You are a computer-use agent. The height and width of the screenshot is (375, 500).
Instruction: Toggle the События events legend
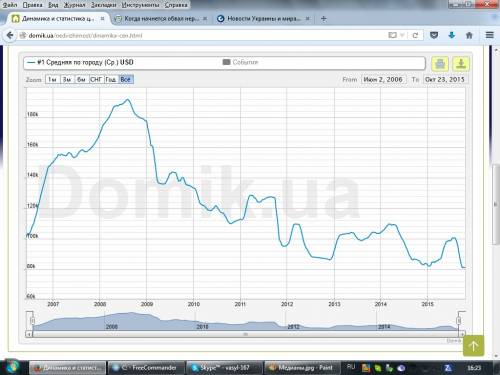click(240, 62)
